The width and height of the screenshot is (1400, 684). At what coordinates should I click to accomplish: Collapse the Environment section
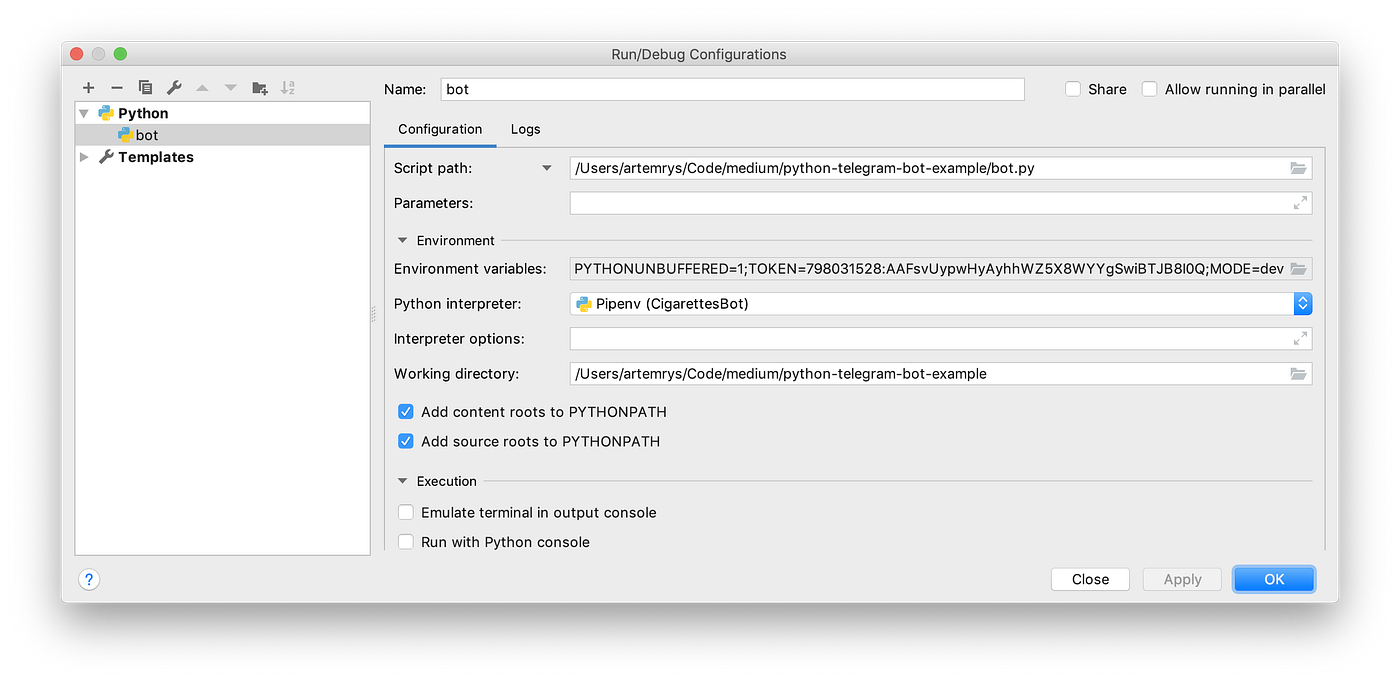click(403, 241)
